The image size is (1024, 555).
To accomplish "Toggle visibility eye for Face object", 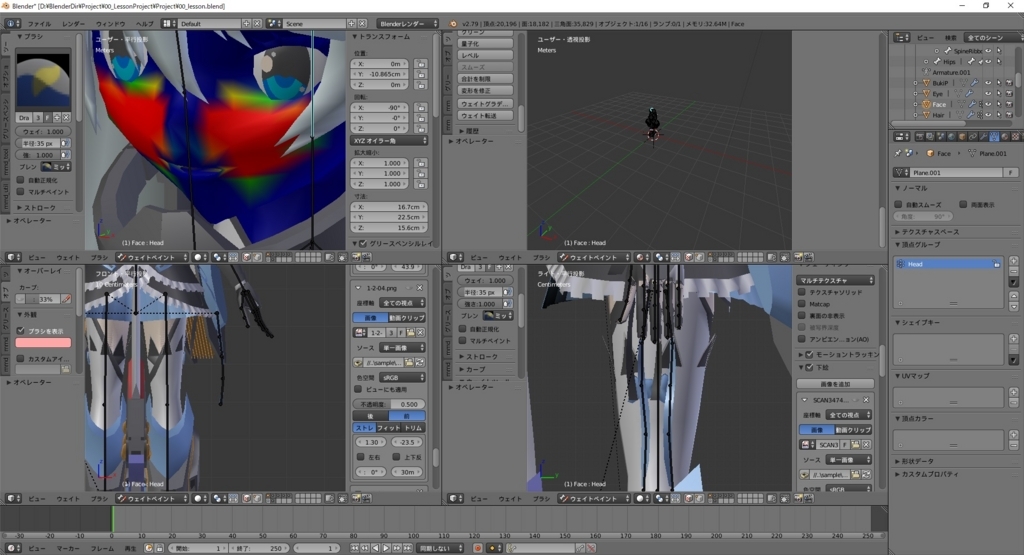I will point(988,104).
